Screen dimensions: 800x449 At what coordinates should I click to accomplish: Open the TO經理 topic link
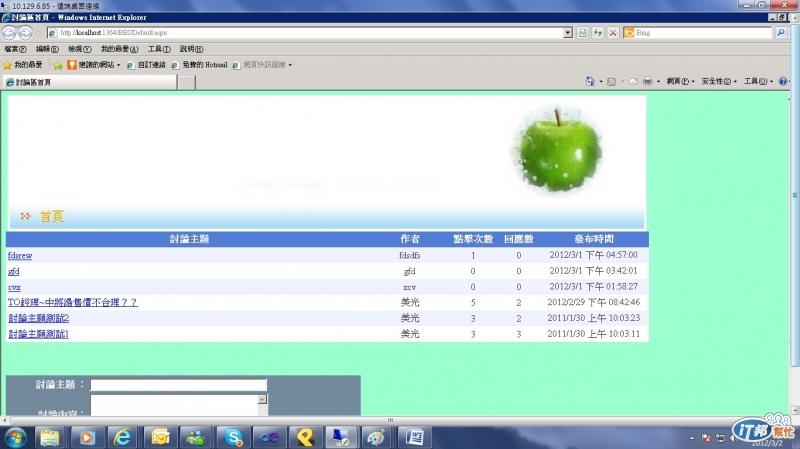point(72,303)
